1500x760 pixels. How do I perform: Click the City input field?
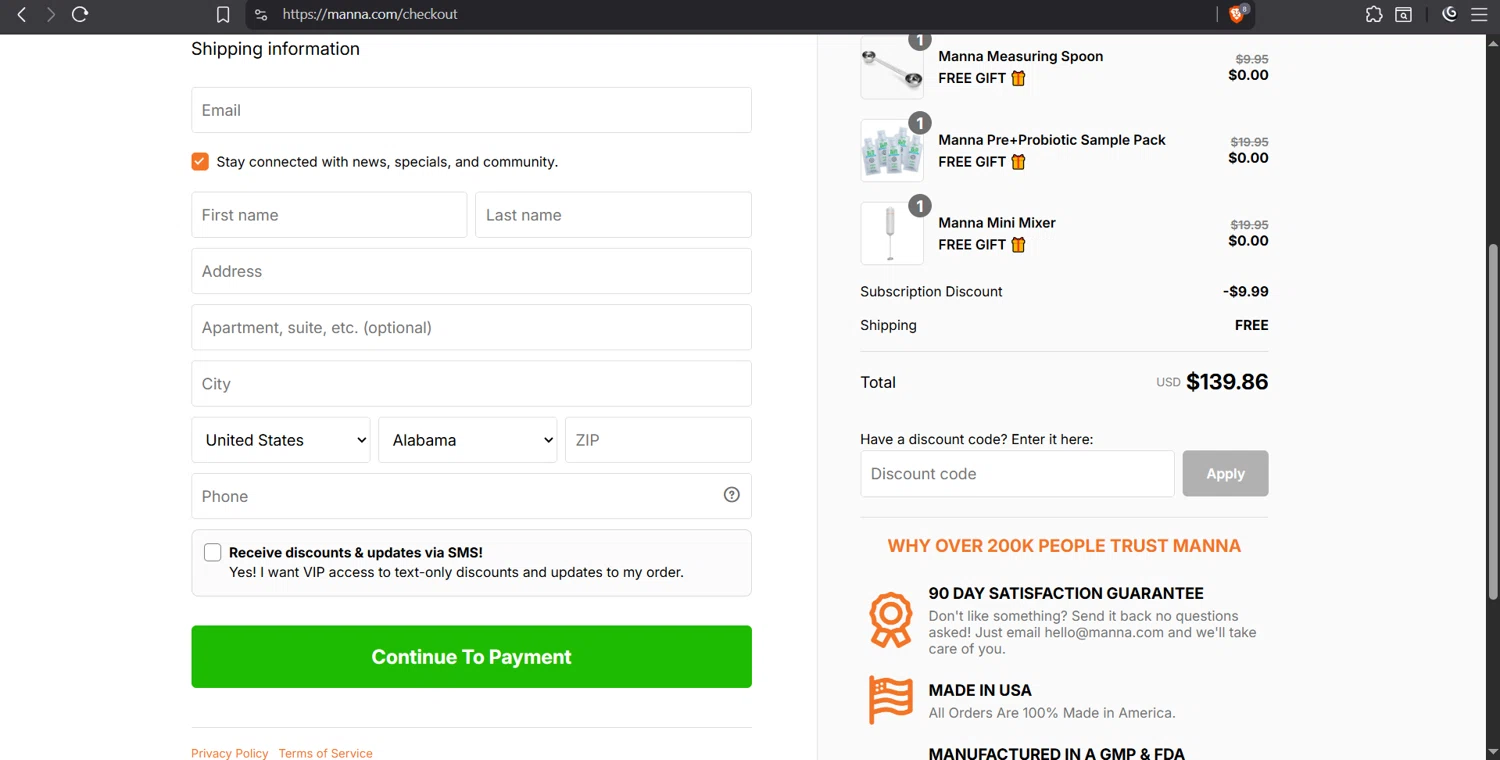471,384
